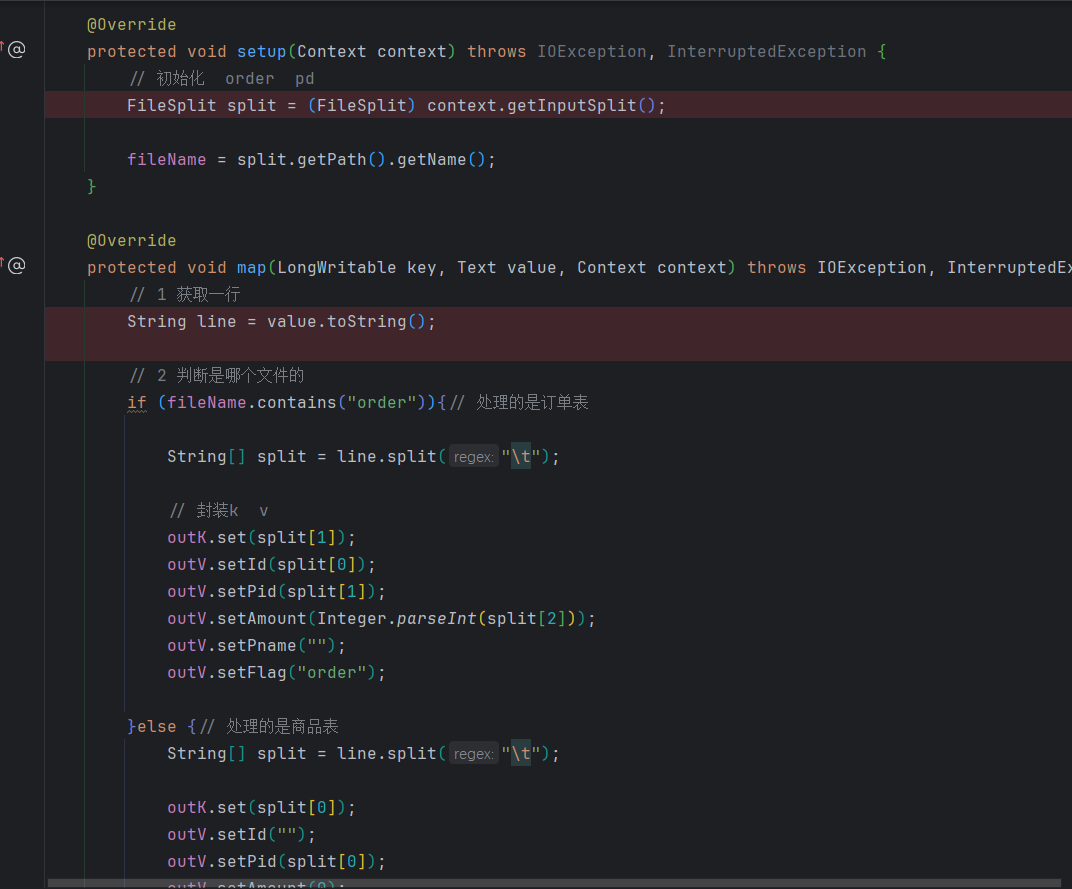The width and height of the screenshot is (1072, 889).
Task: Click the highlighted value.toString() line
Action: [281, 322]
